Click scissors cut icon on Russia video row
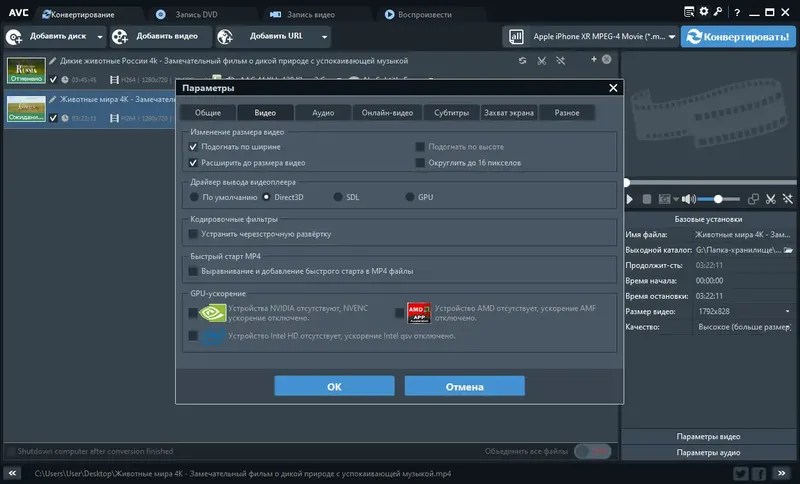 [542, 61]
